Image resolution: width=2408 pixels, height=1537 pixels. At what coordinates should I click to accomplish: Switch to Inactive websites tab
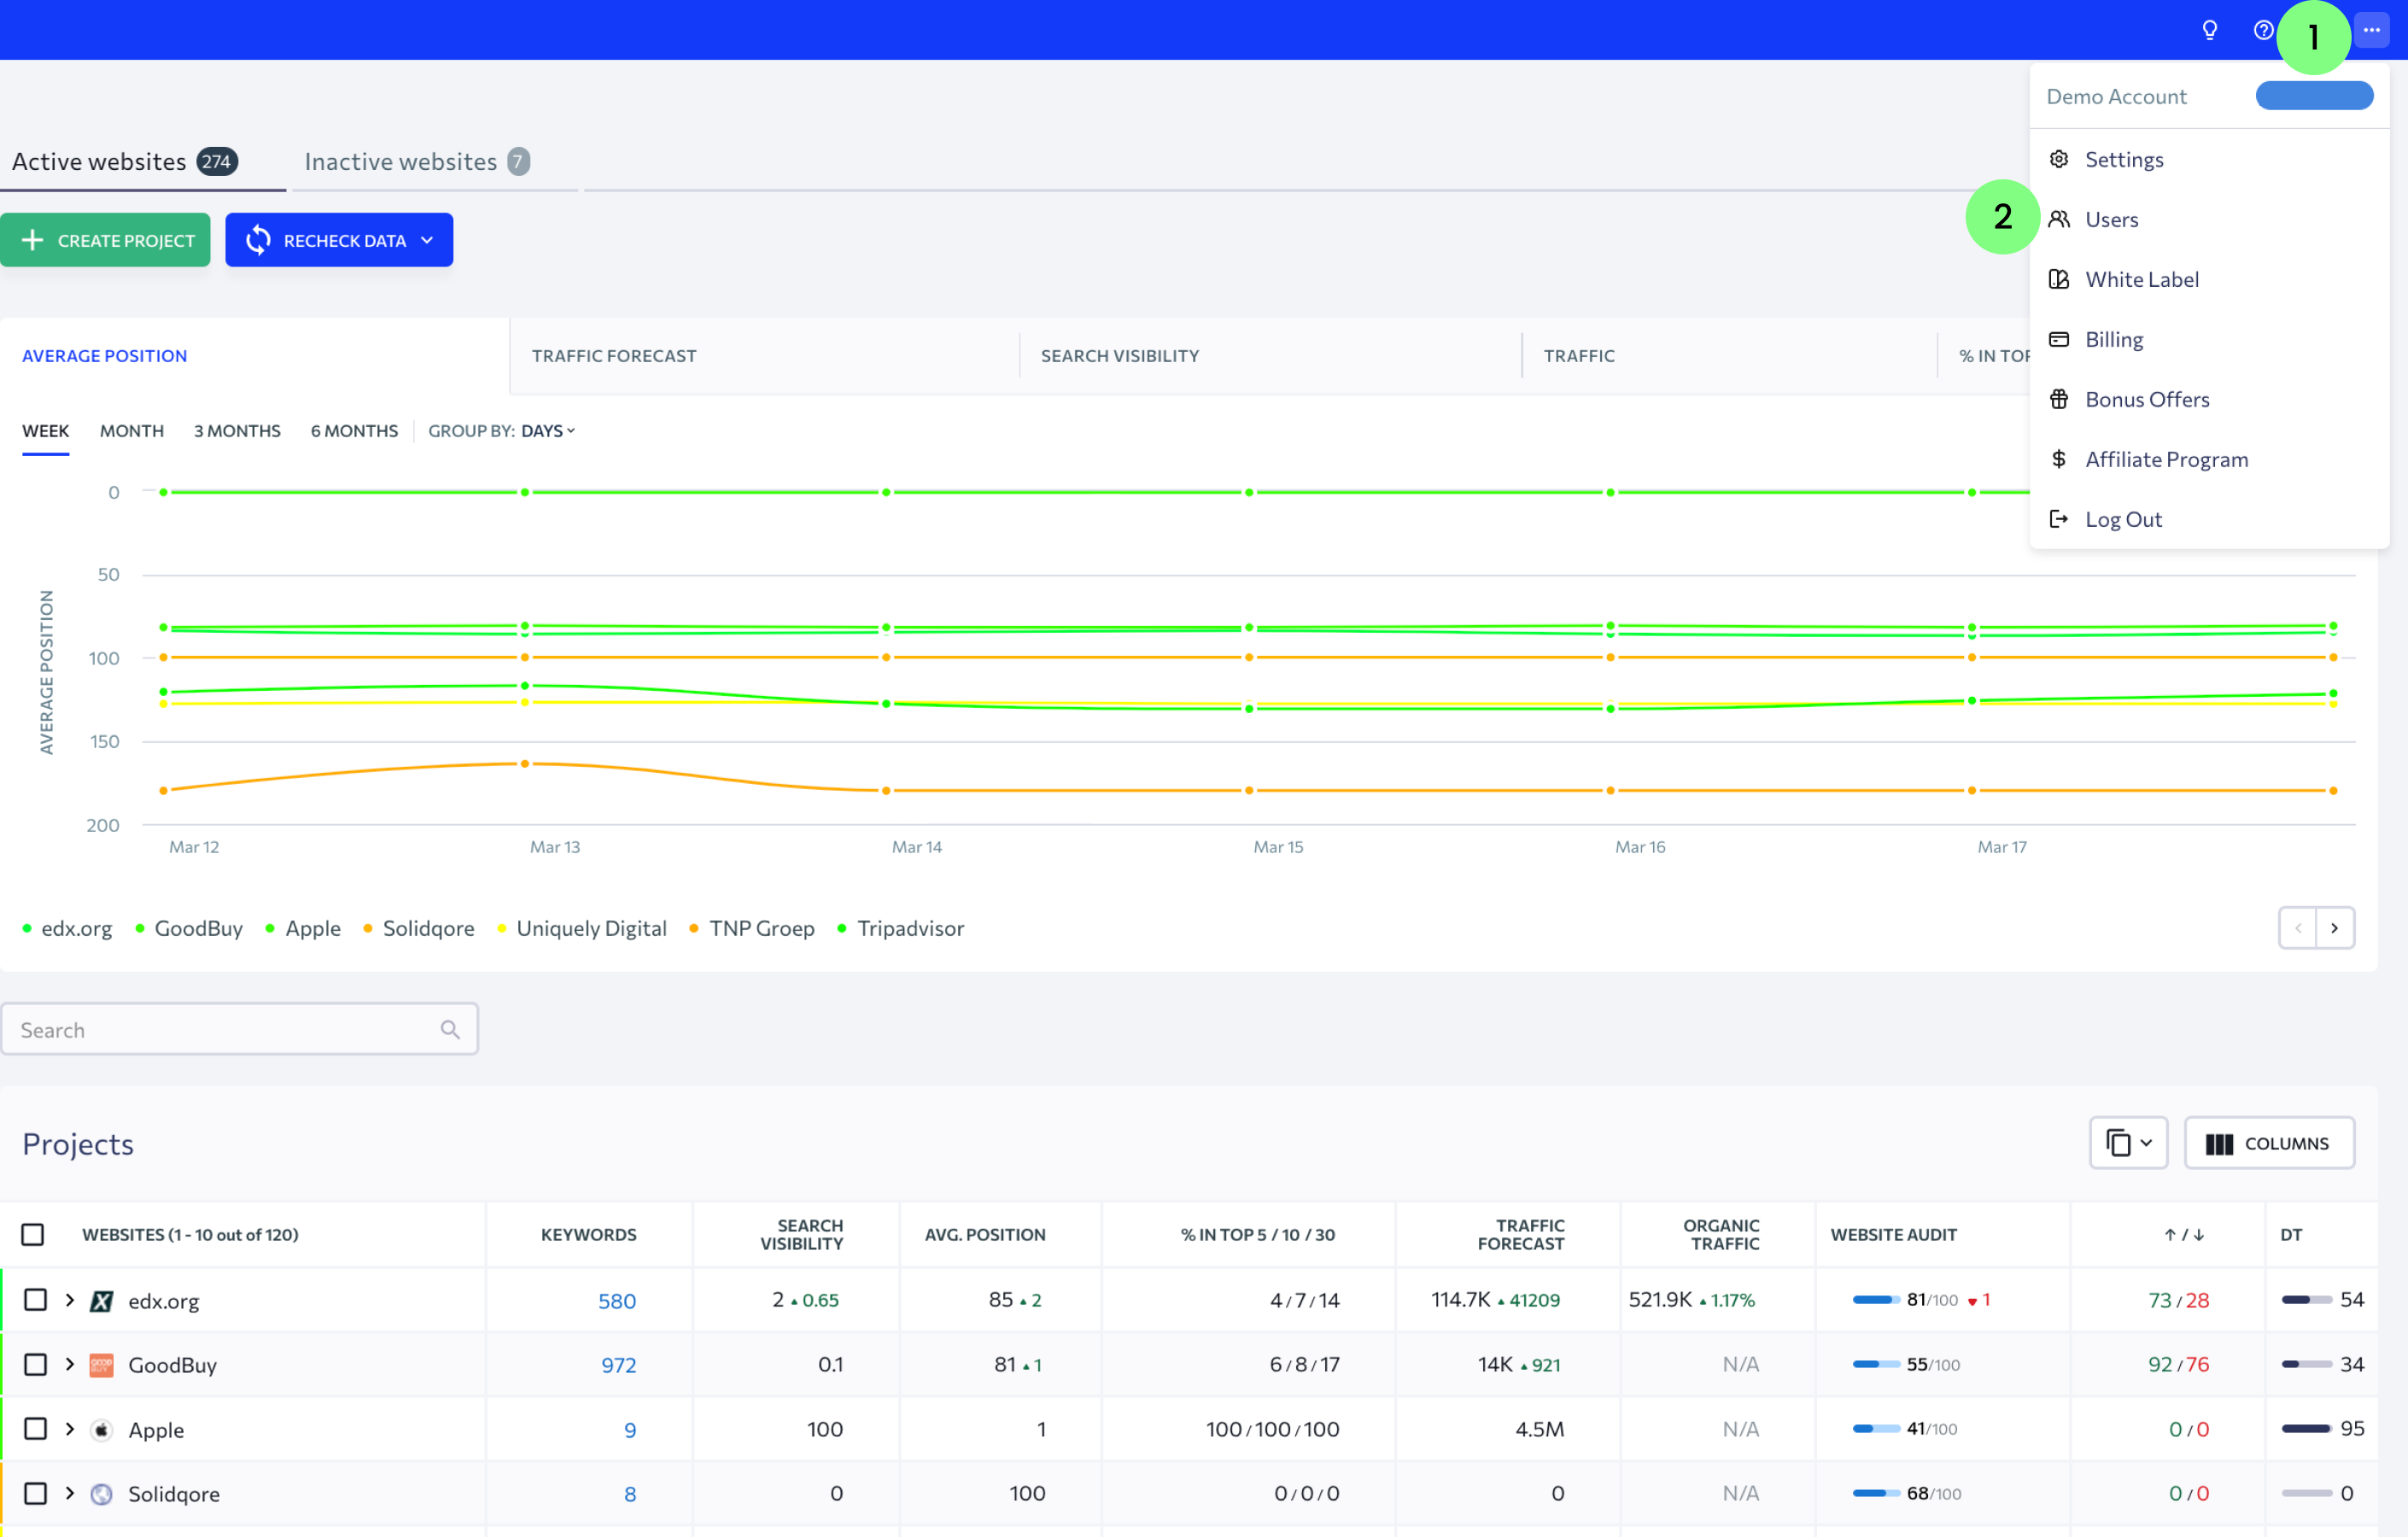click(417, 161)
